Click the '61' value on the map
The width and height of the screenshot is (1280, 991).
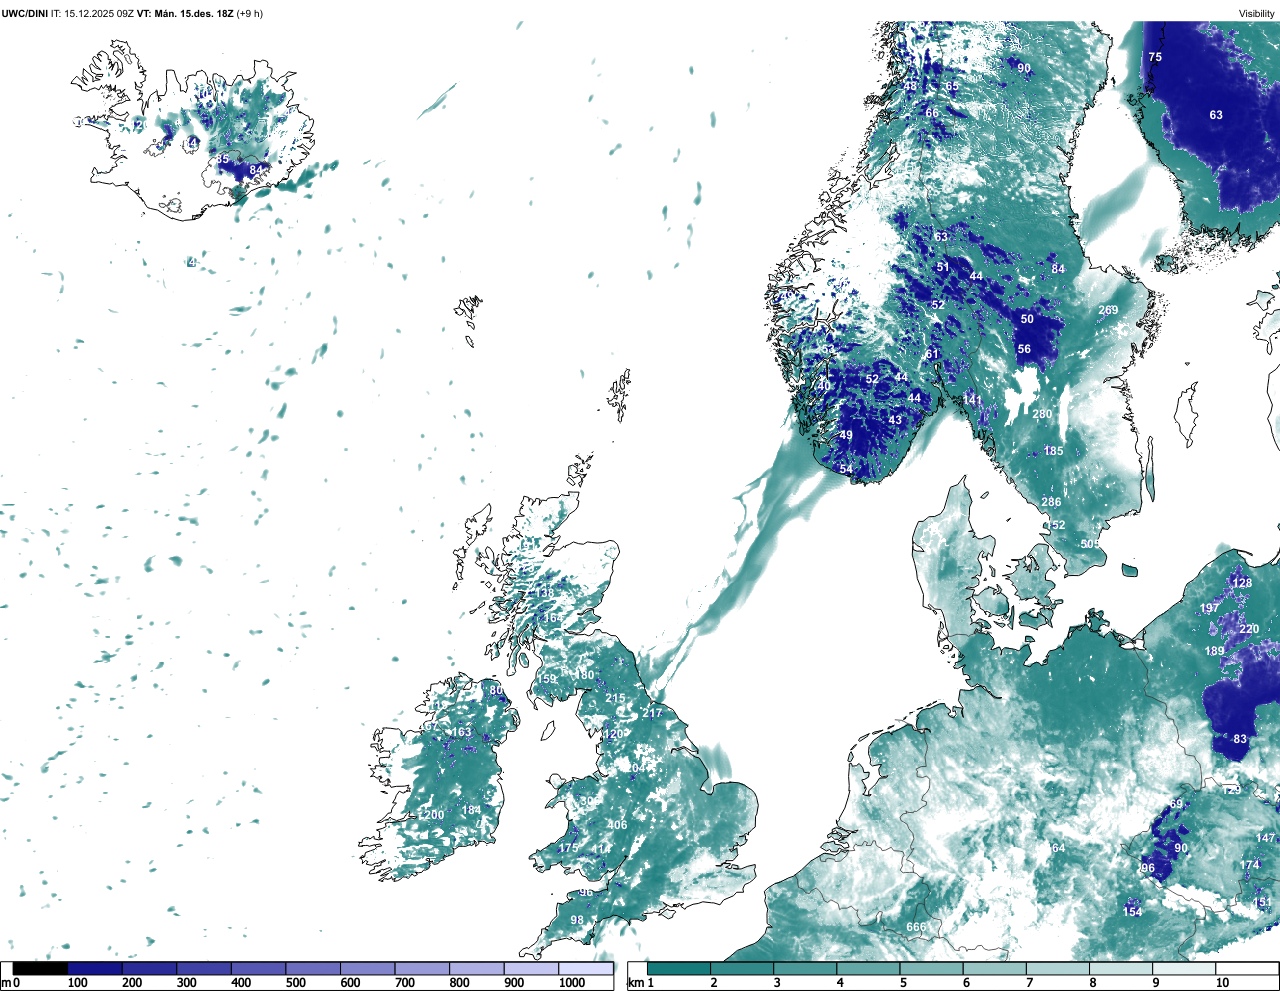(932, 354)
